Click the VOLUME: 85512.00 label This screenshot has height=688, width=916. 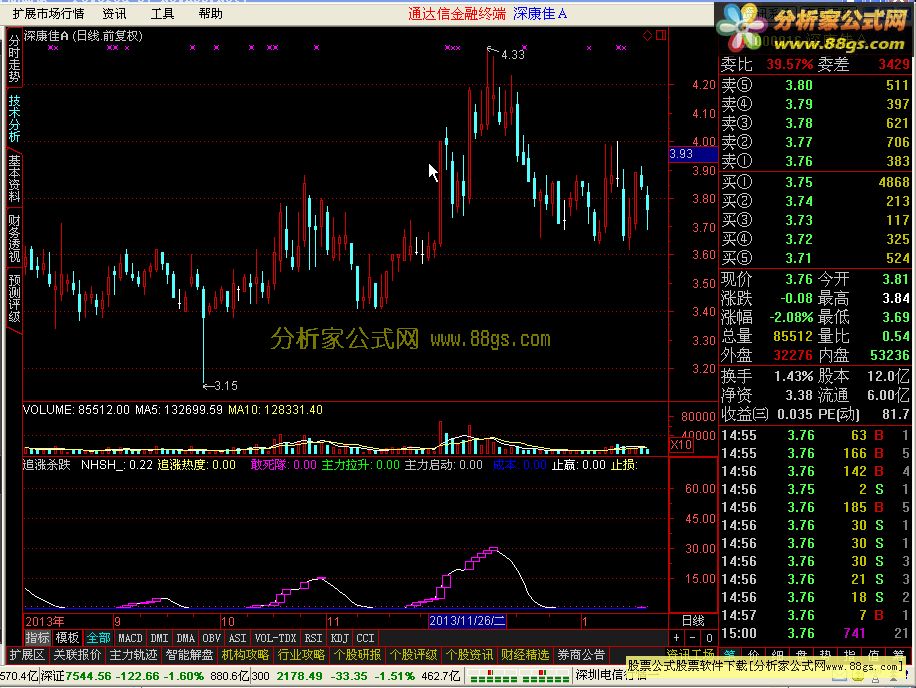click(76, 410)
